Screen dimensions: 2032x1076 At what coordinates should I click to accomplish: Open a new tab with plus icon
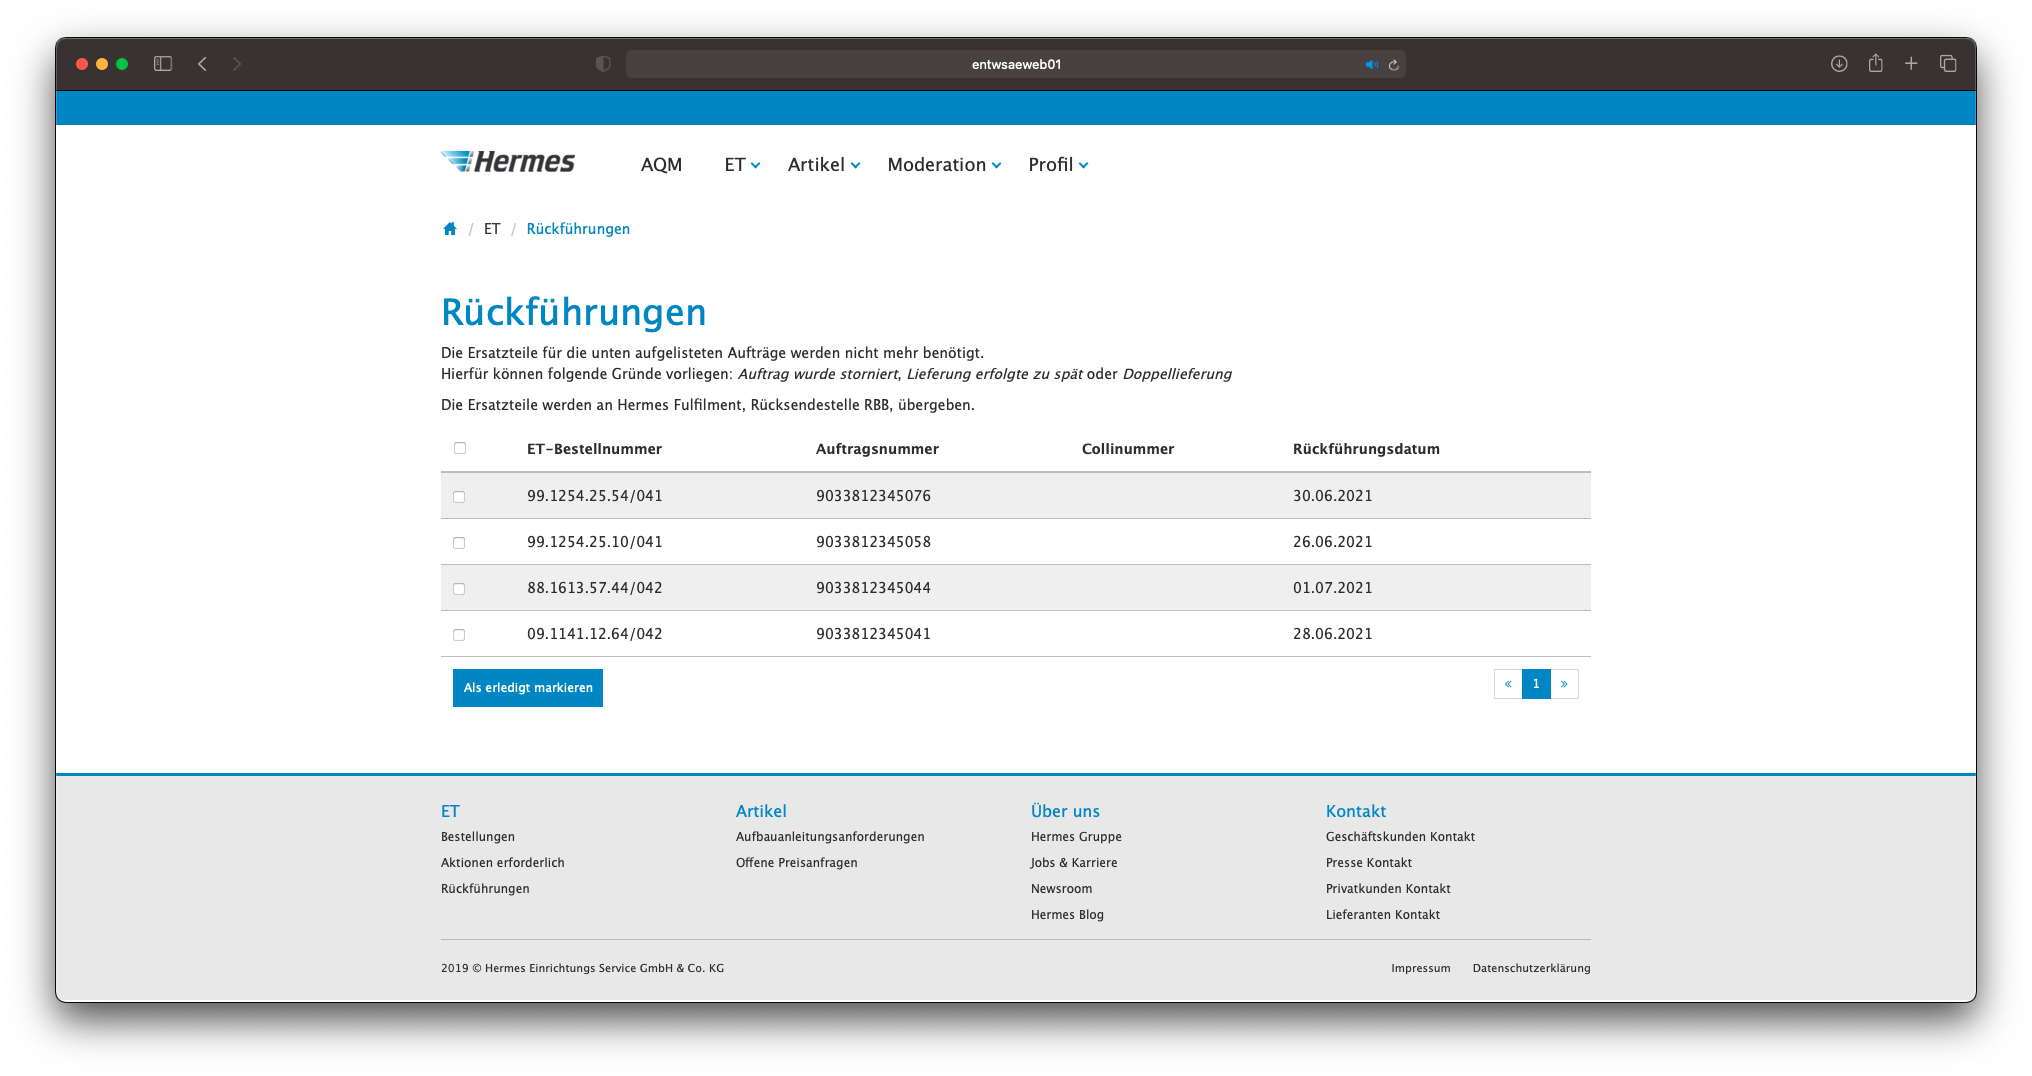(x=1911, y=64)
